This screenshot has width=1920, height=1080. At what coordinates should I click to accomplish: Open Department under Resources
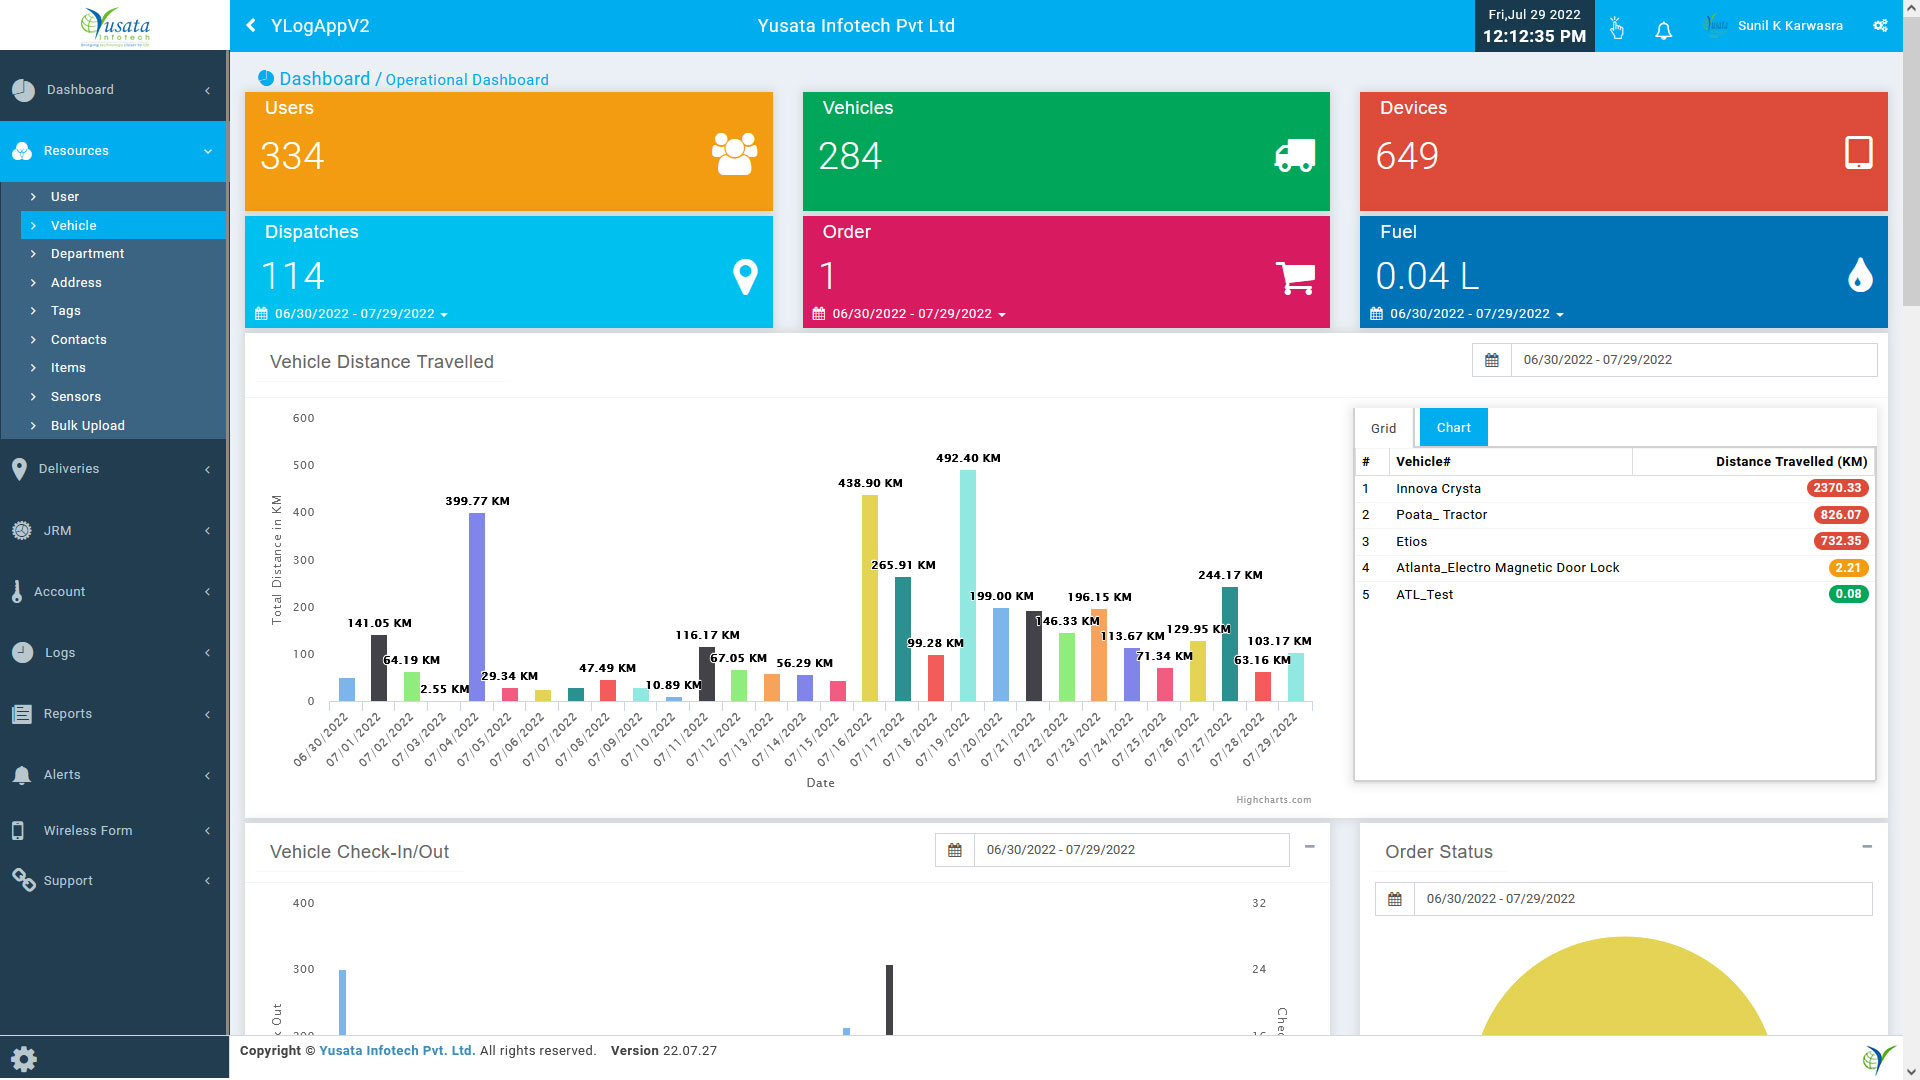click(x=87, y=254)
